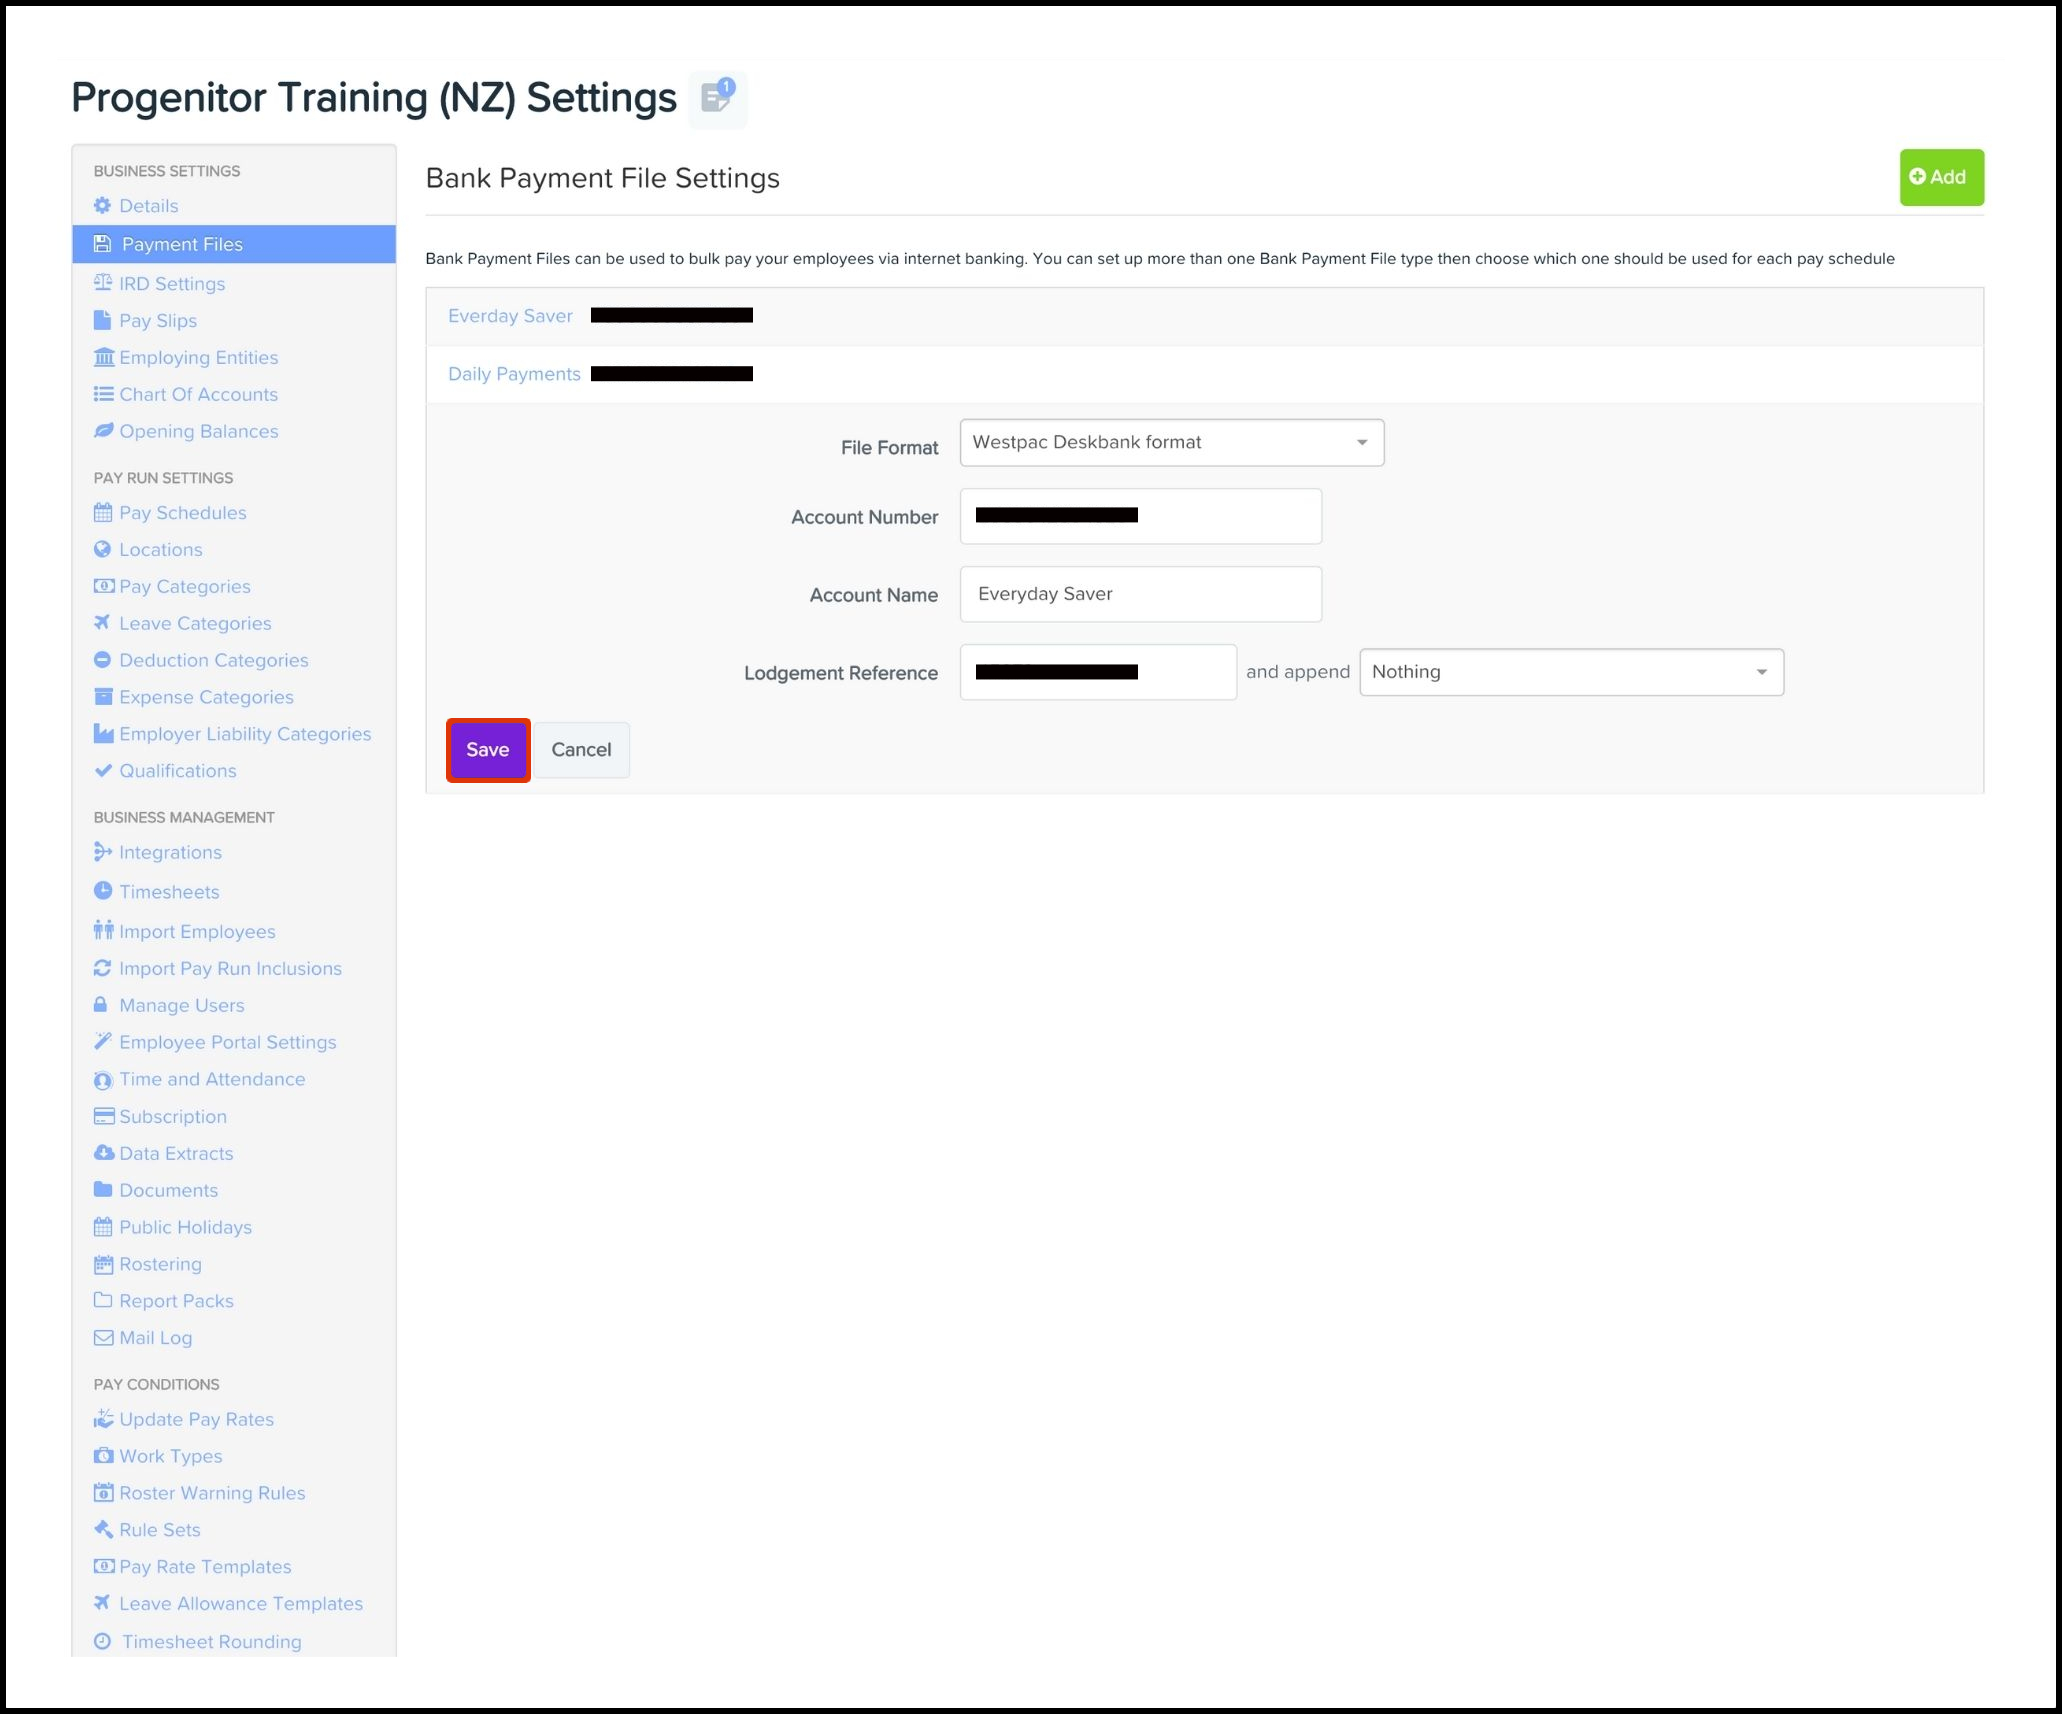Open Chart Of Accounts settings
Viewport: 2062px width, 1714px height.
(x=198, y=394)
